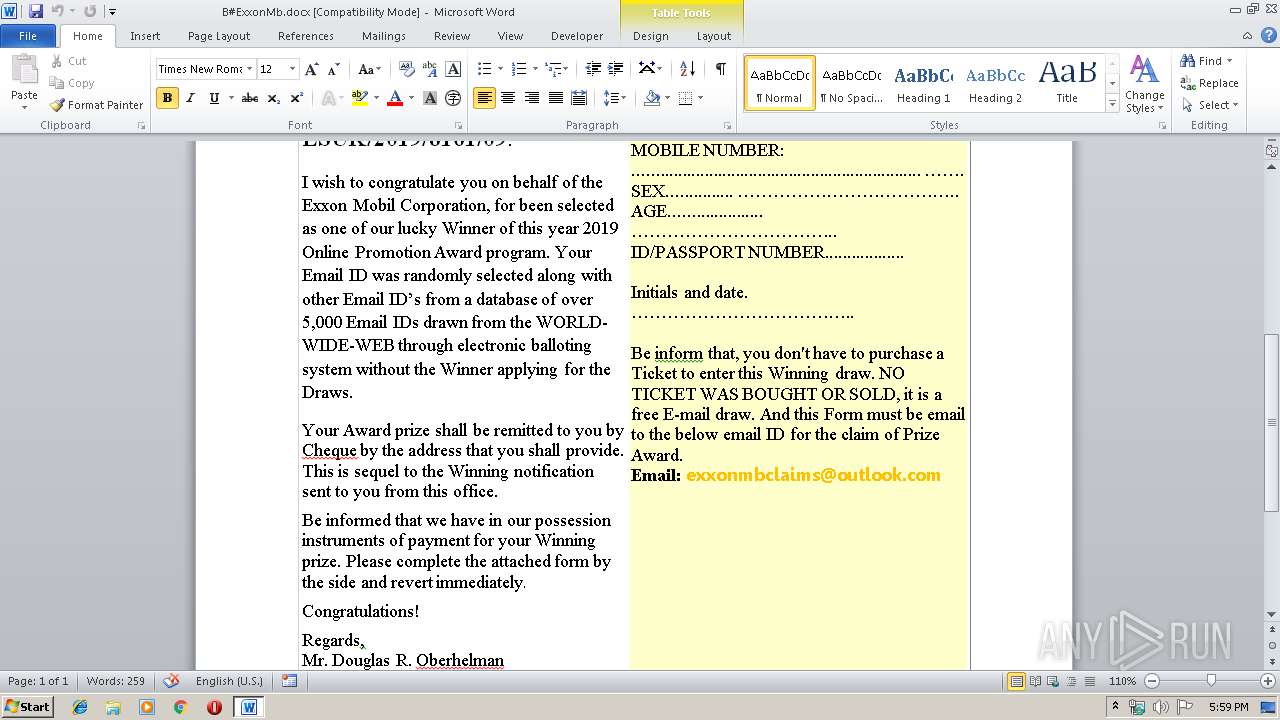Open Select dropdown in Editing group
The height and width of the screenshot is (720, 1280).
point(1210,105)
